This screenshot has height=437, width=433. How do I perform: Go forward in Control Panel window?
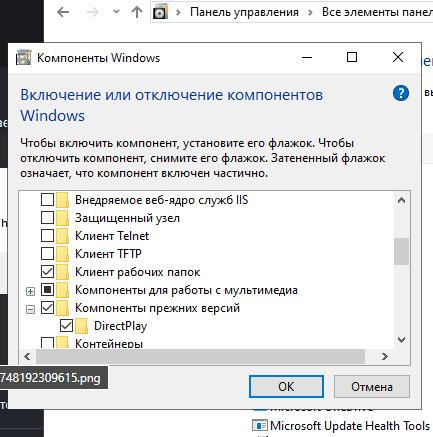pyautogui.click(x=93, y=12)
